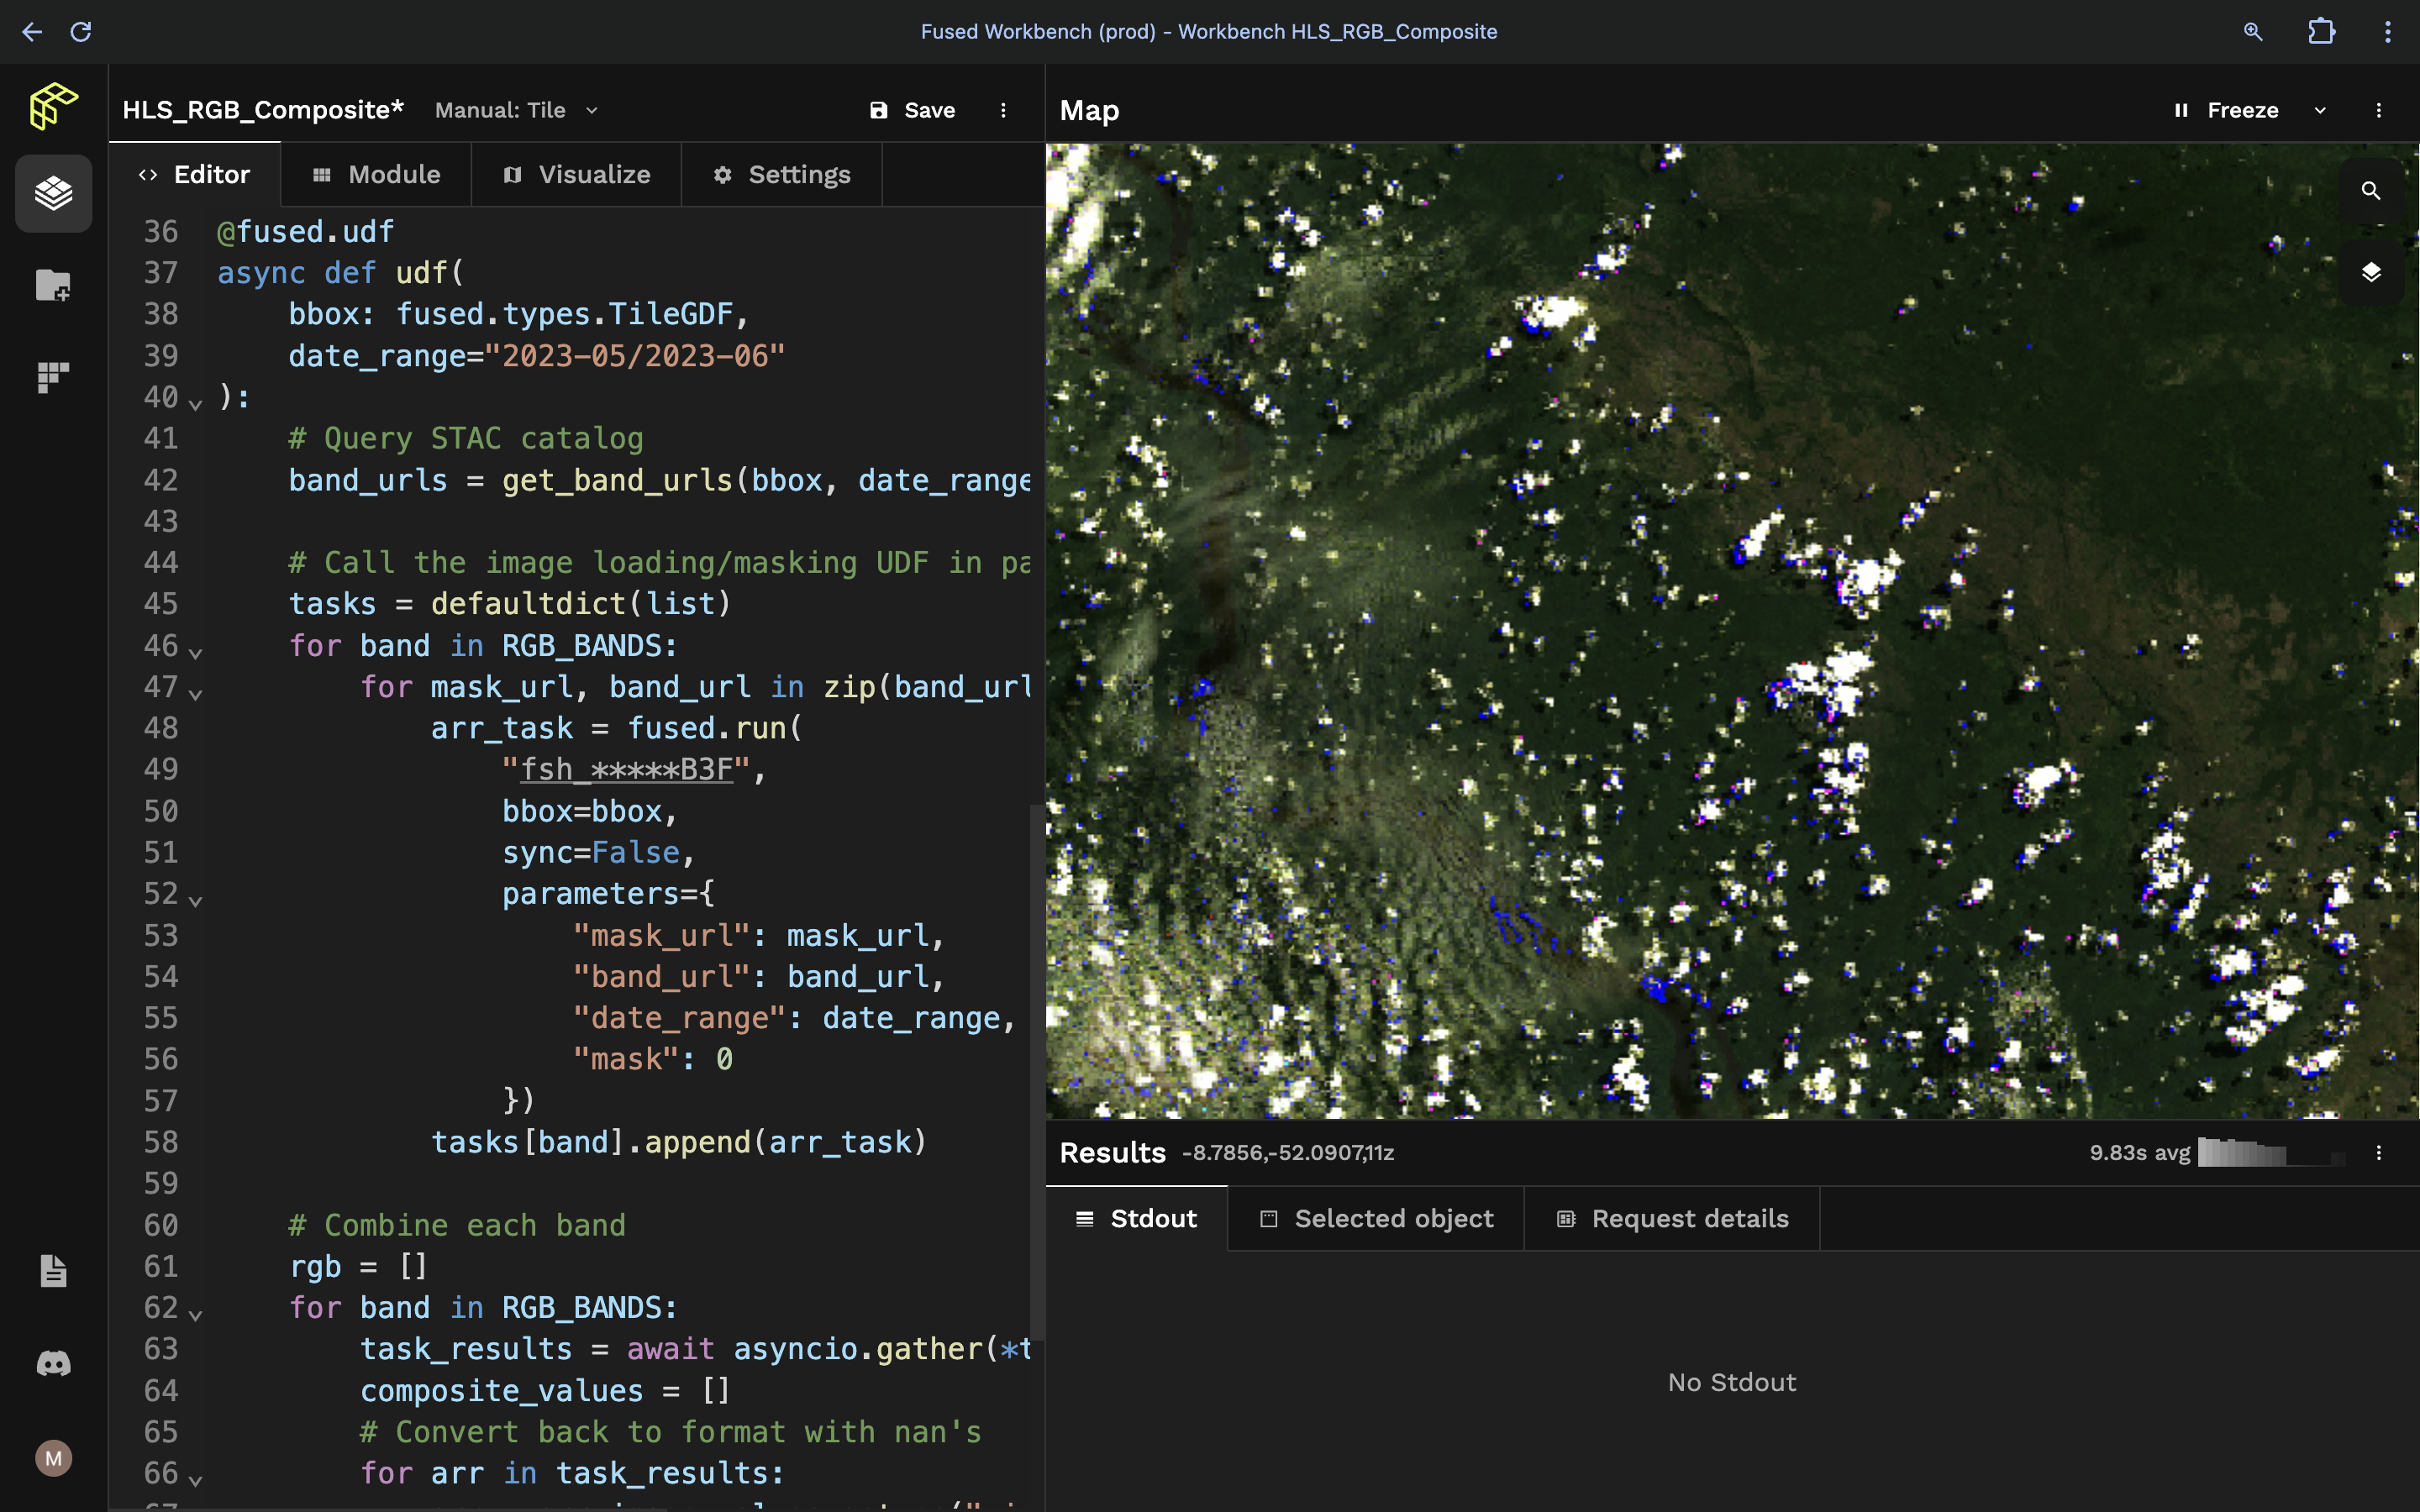Open the grid blocks sidebar icon

point(53,377)
